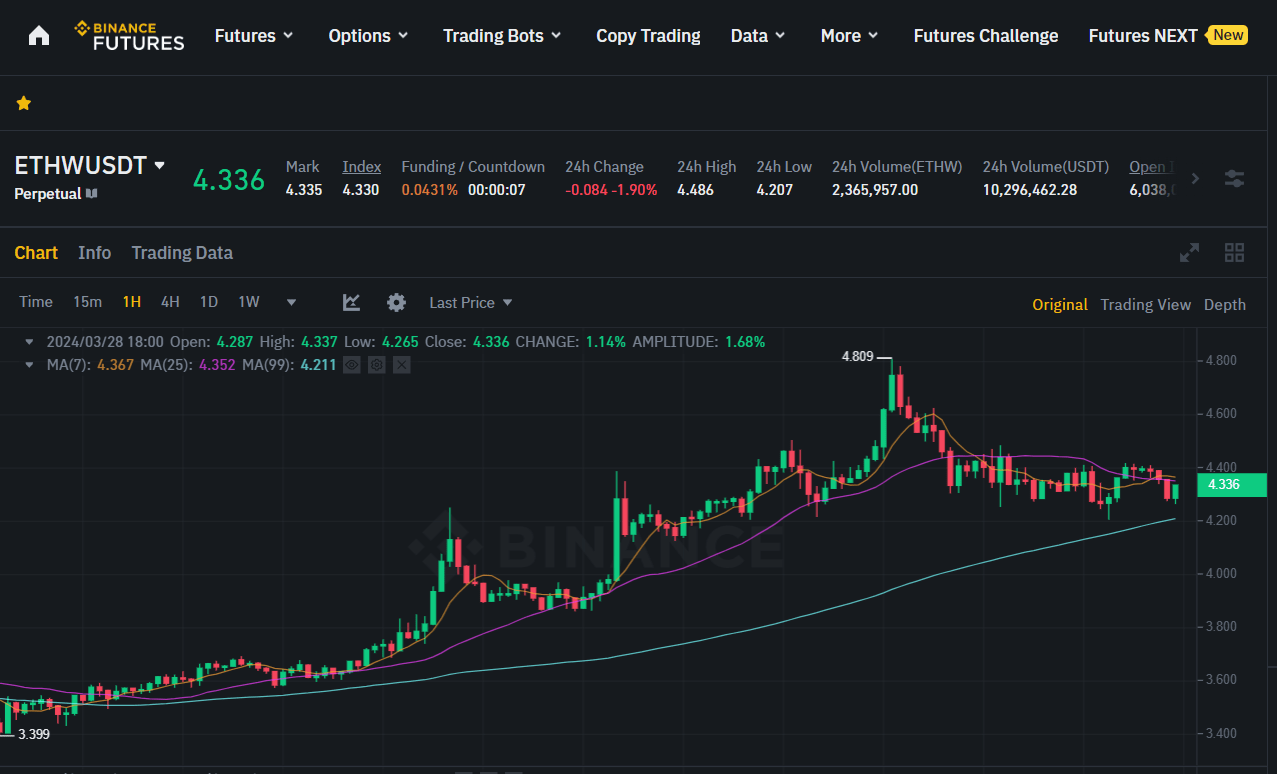
Task: Open the Last Price dropdown
Action: click(470, 302)
